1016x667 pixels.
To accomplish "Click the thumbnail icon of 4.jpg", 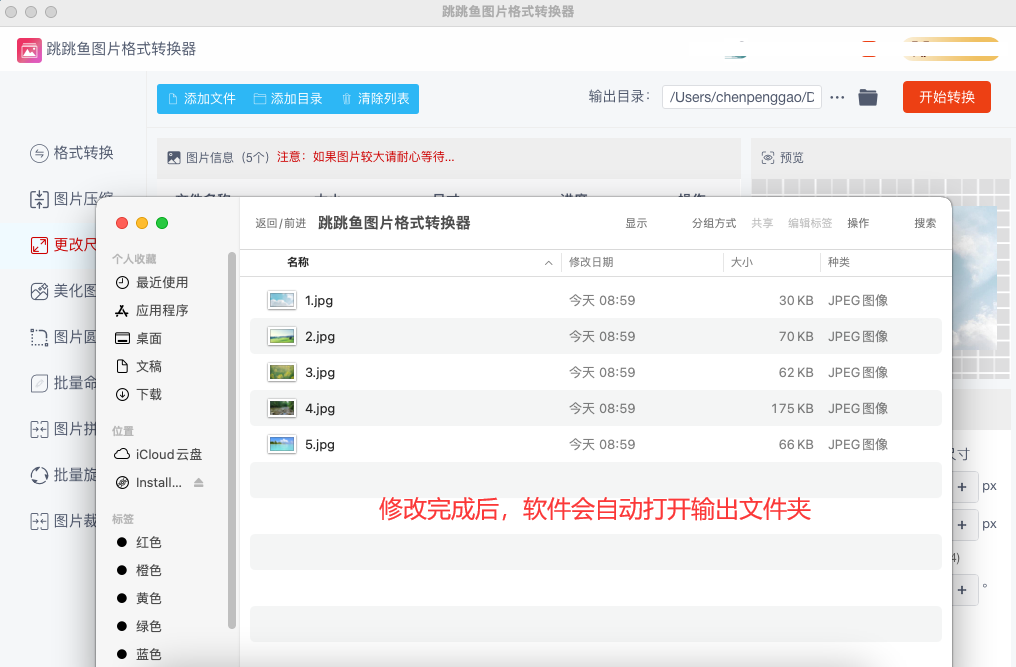I will [282, 408].
